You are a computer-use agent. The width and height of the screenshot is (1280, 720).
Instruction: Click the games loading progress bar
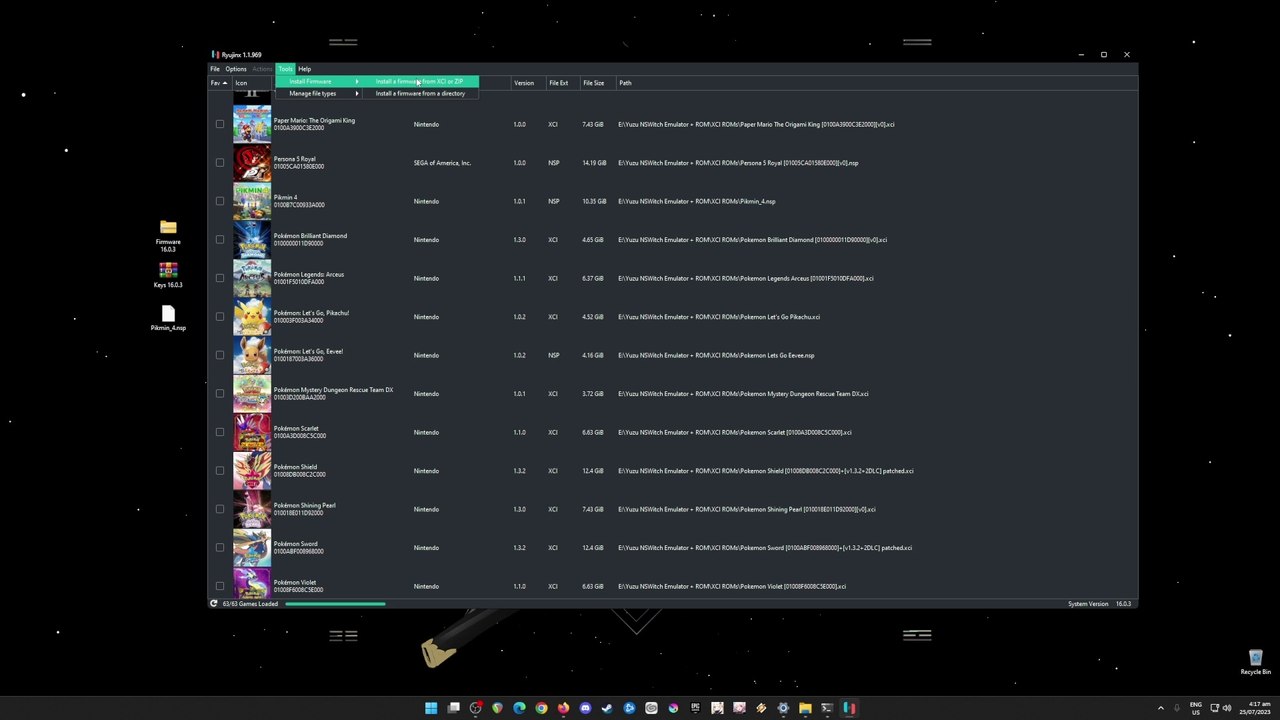(335, 604)
